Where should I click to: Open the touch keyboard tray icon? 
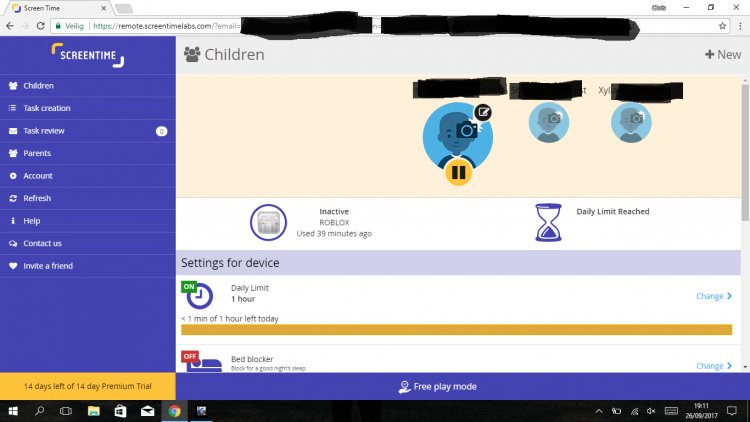[x=671, y=411]
